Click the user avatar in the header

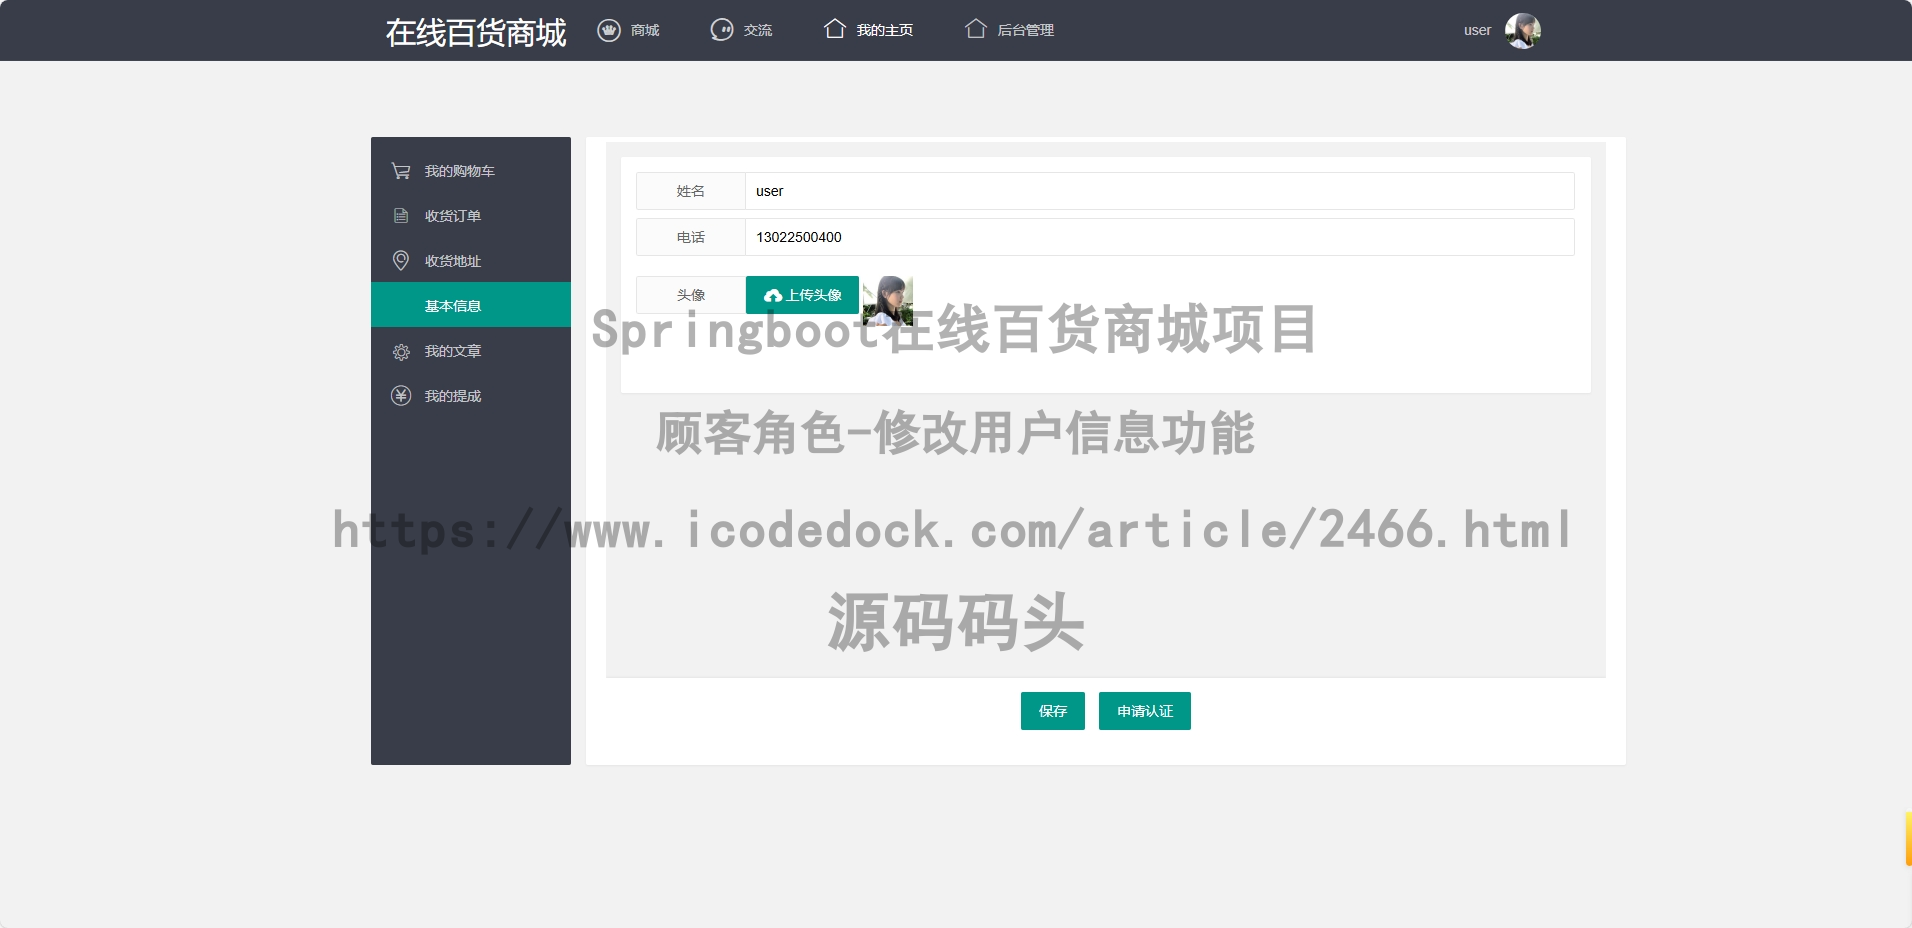(x=1523, y=30)
